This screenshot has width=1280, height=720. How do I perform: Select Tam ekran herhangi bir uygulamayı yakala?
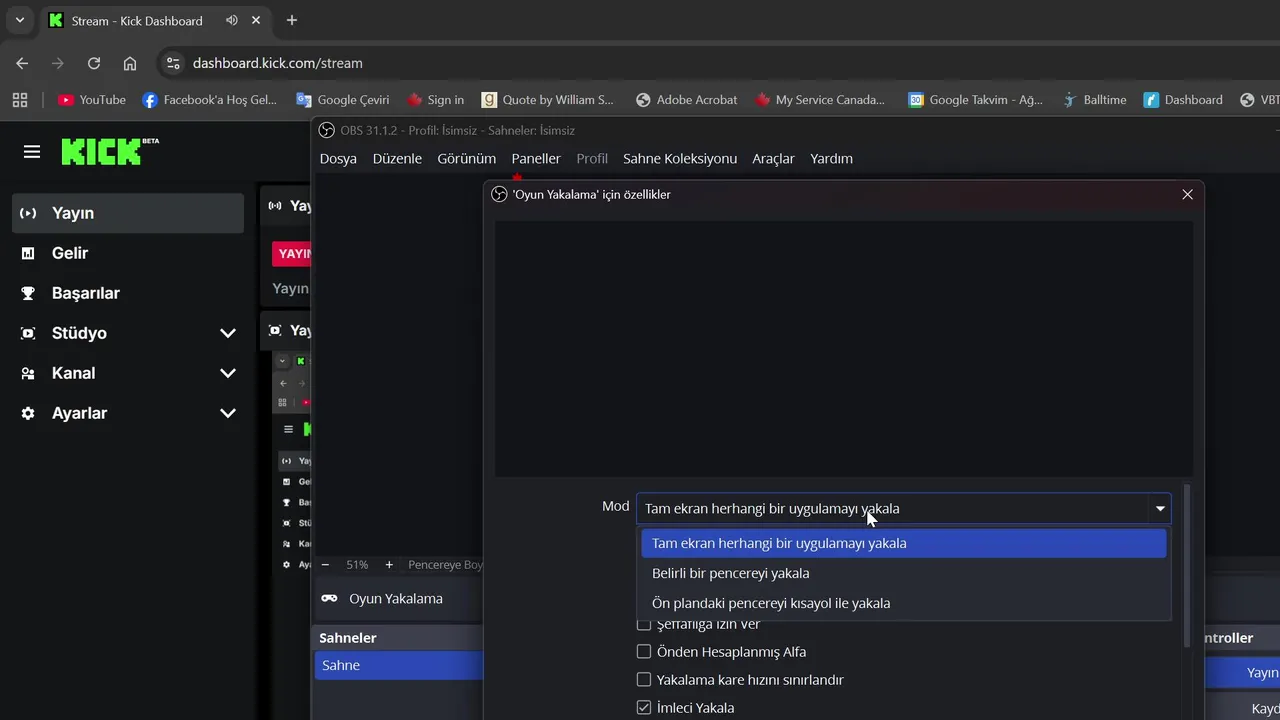(x=903, y=543)
